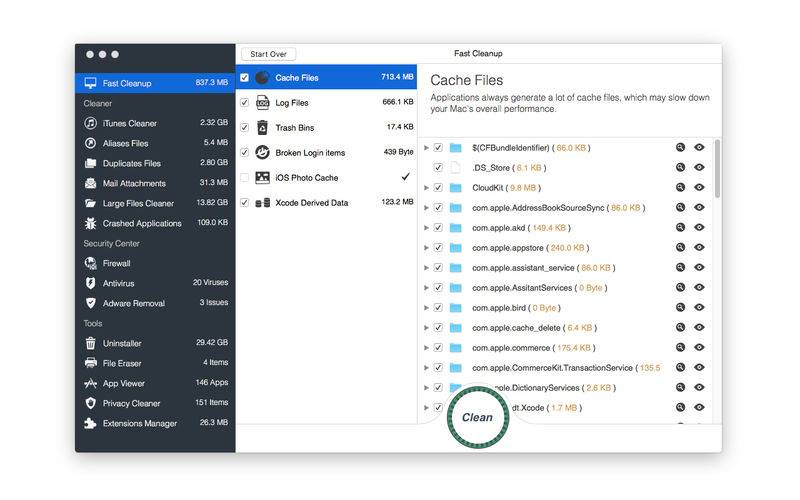Click the Fast Cleanup monitor icon
The image size is (800, 500).
pos(90,83)
